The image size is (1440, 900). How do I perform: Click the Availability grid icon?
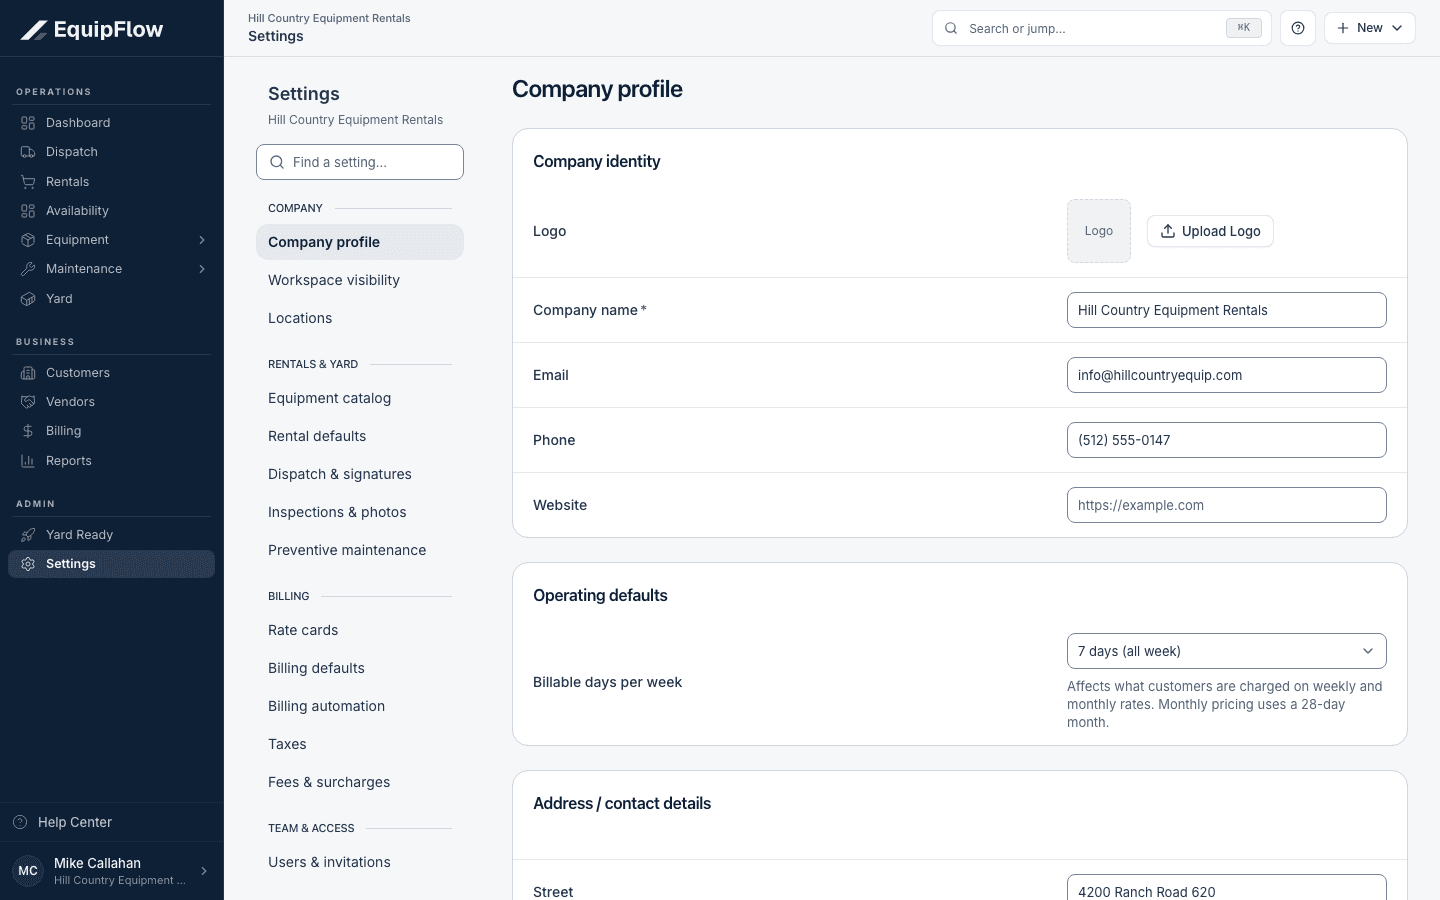click(x=28, y=211)
